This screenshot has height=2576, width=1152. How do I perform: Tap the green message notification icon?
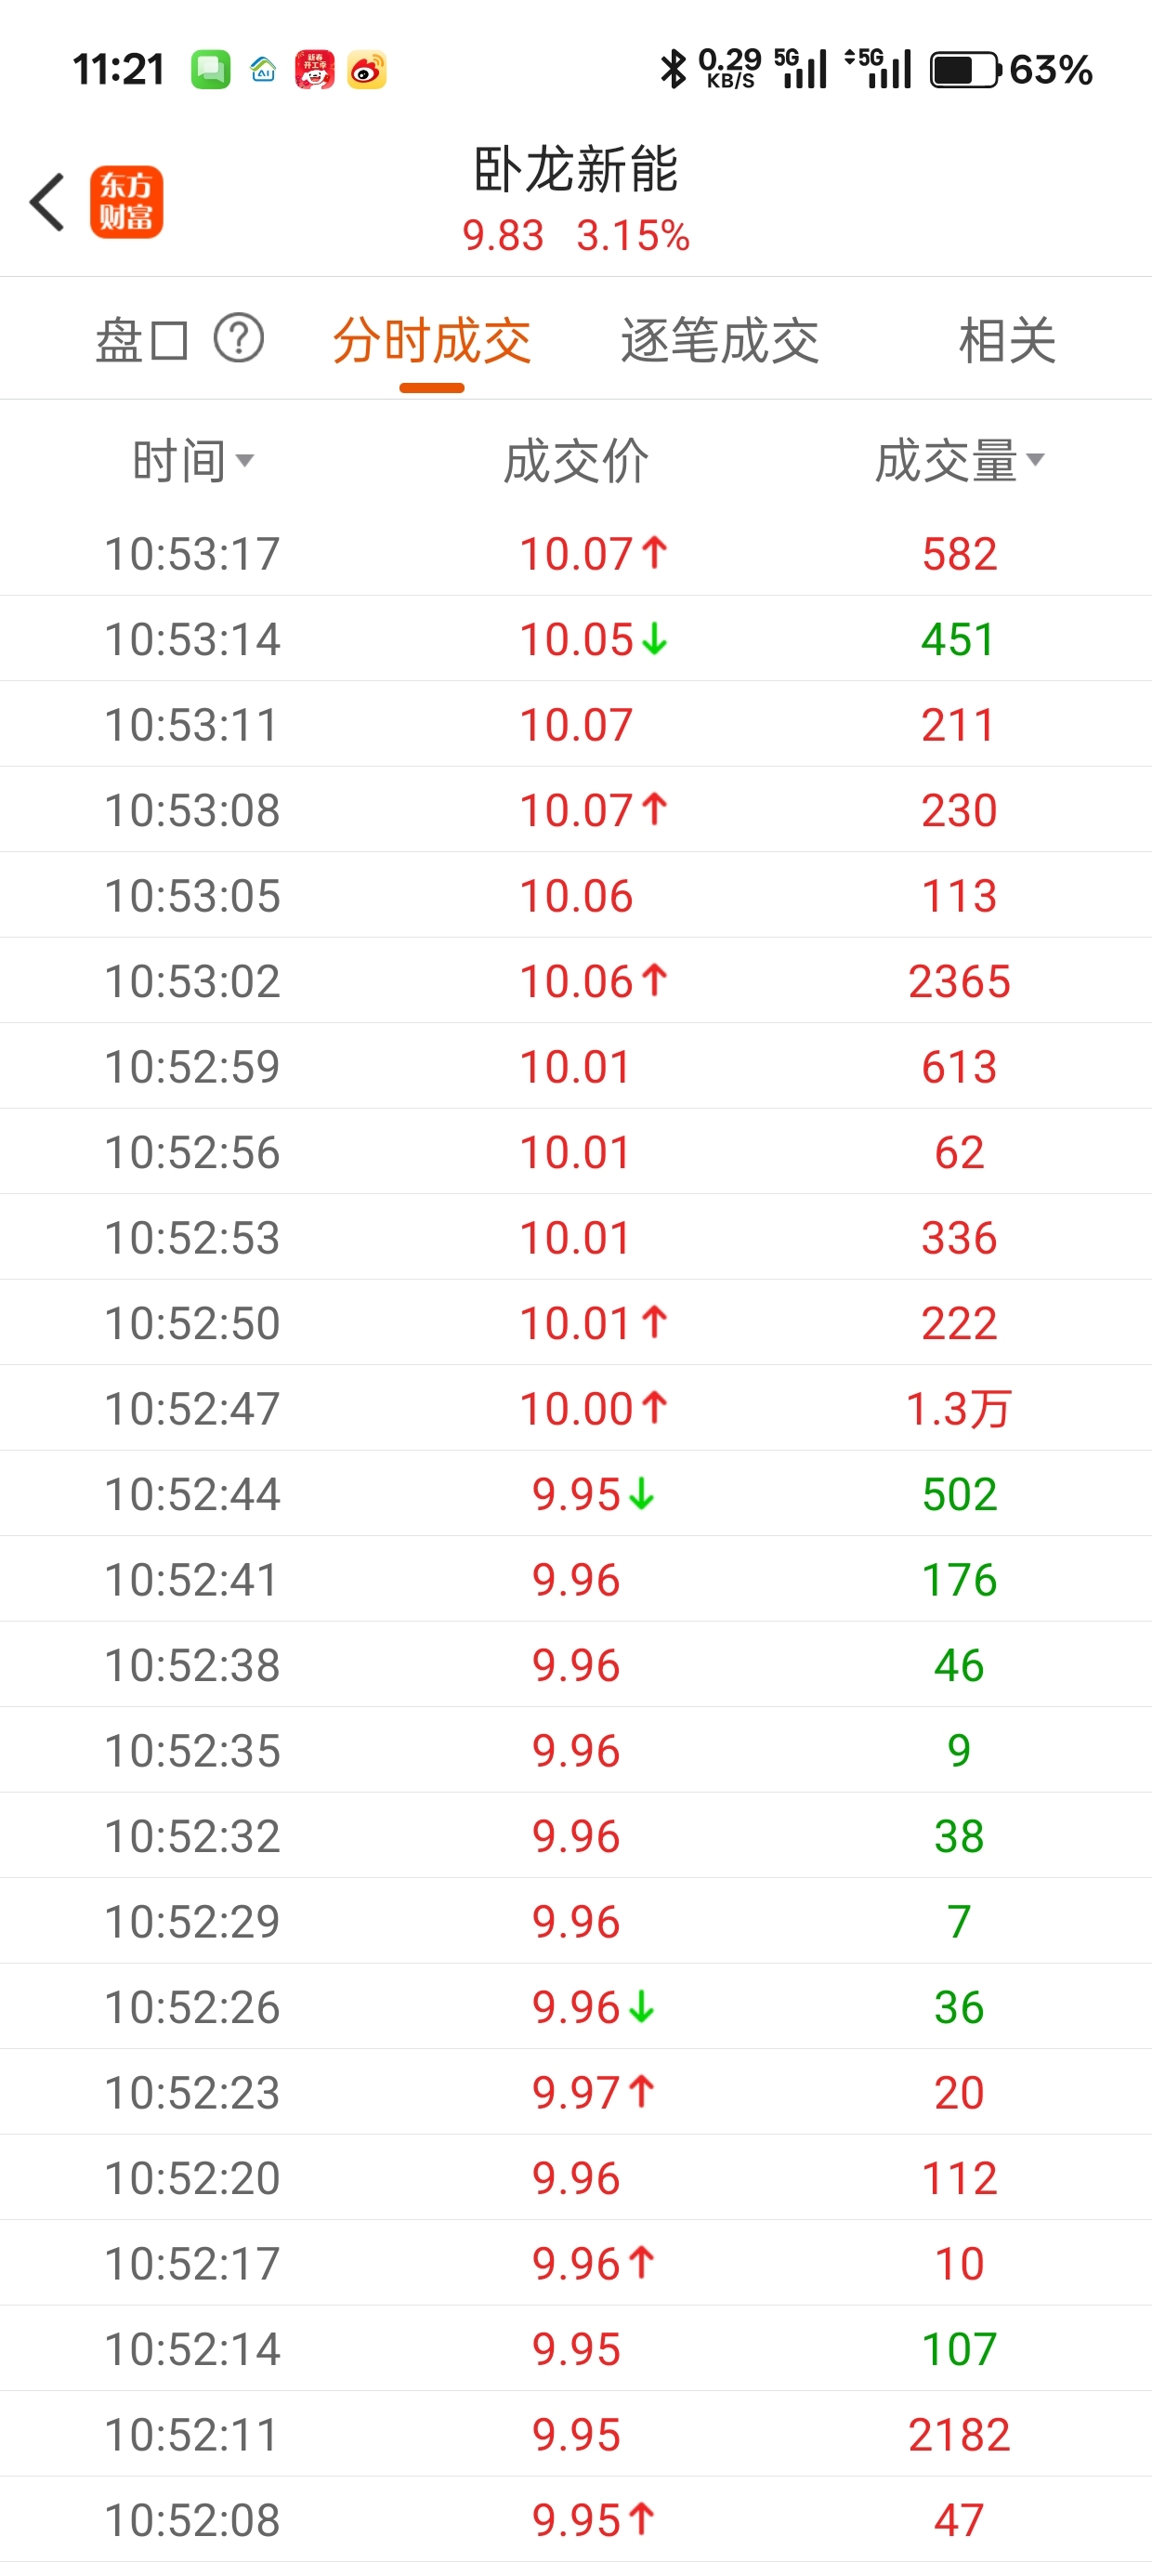211,70
